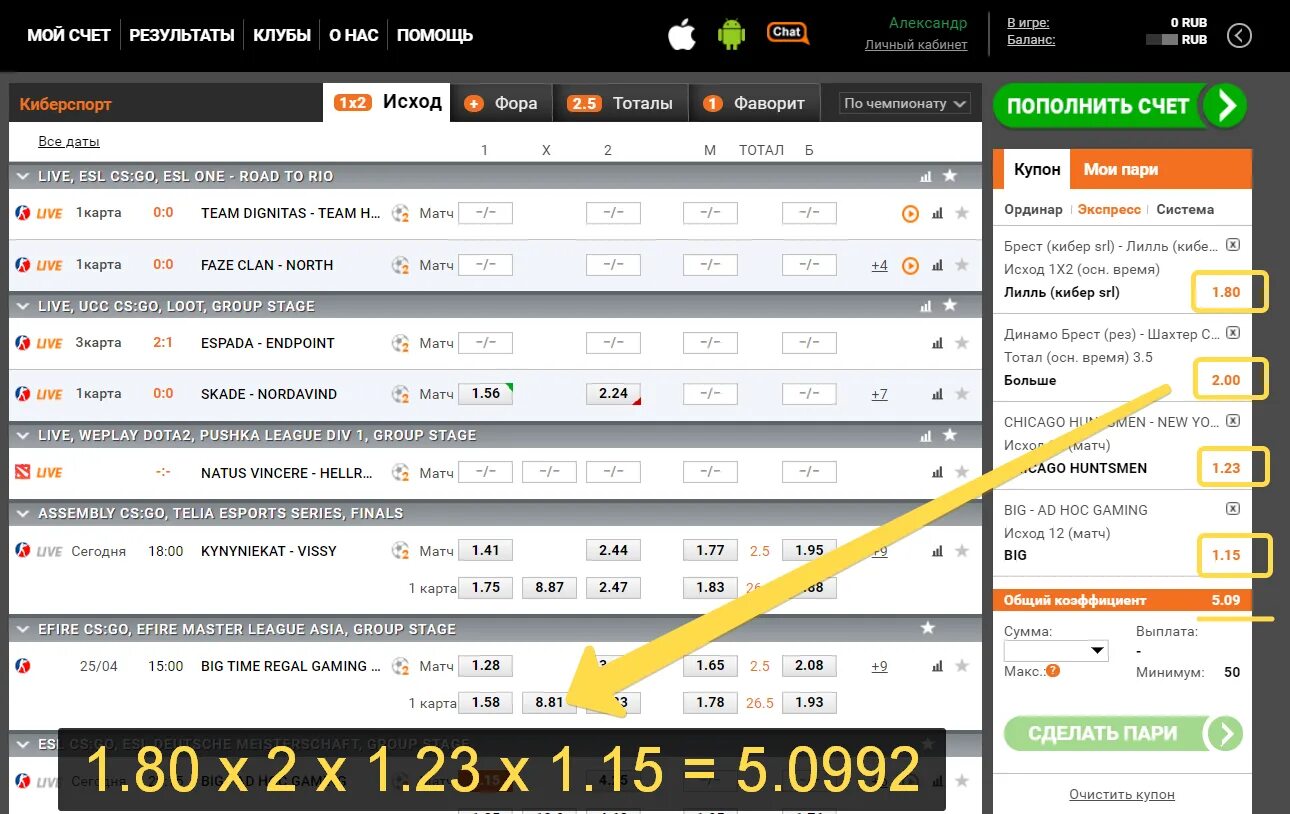The height and width of the screenshot is (814, 1290).
Task: Open statistics for ESPADA - ENDPOINT
Action: [x=937, y=343]
